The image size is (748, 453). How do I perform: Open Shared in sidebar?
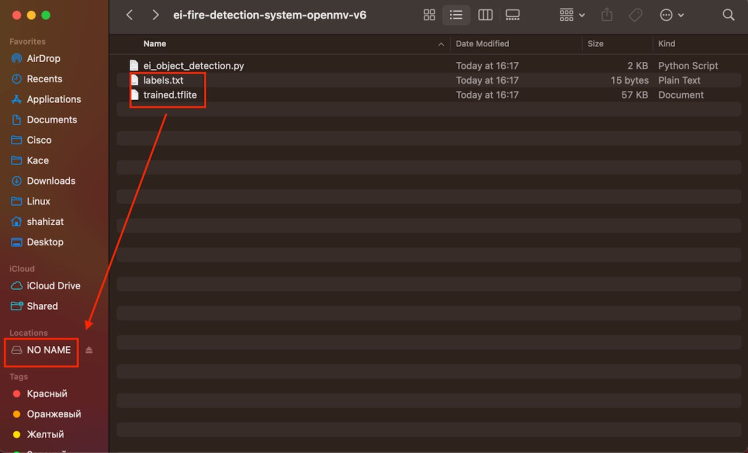[42, 306]
